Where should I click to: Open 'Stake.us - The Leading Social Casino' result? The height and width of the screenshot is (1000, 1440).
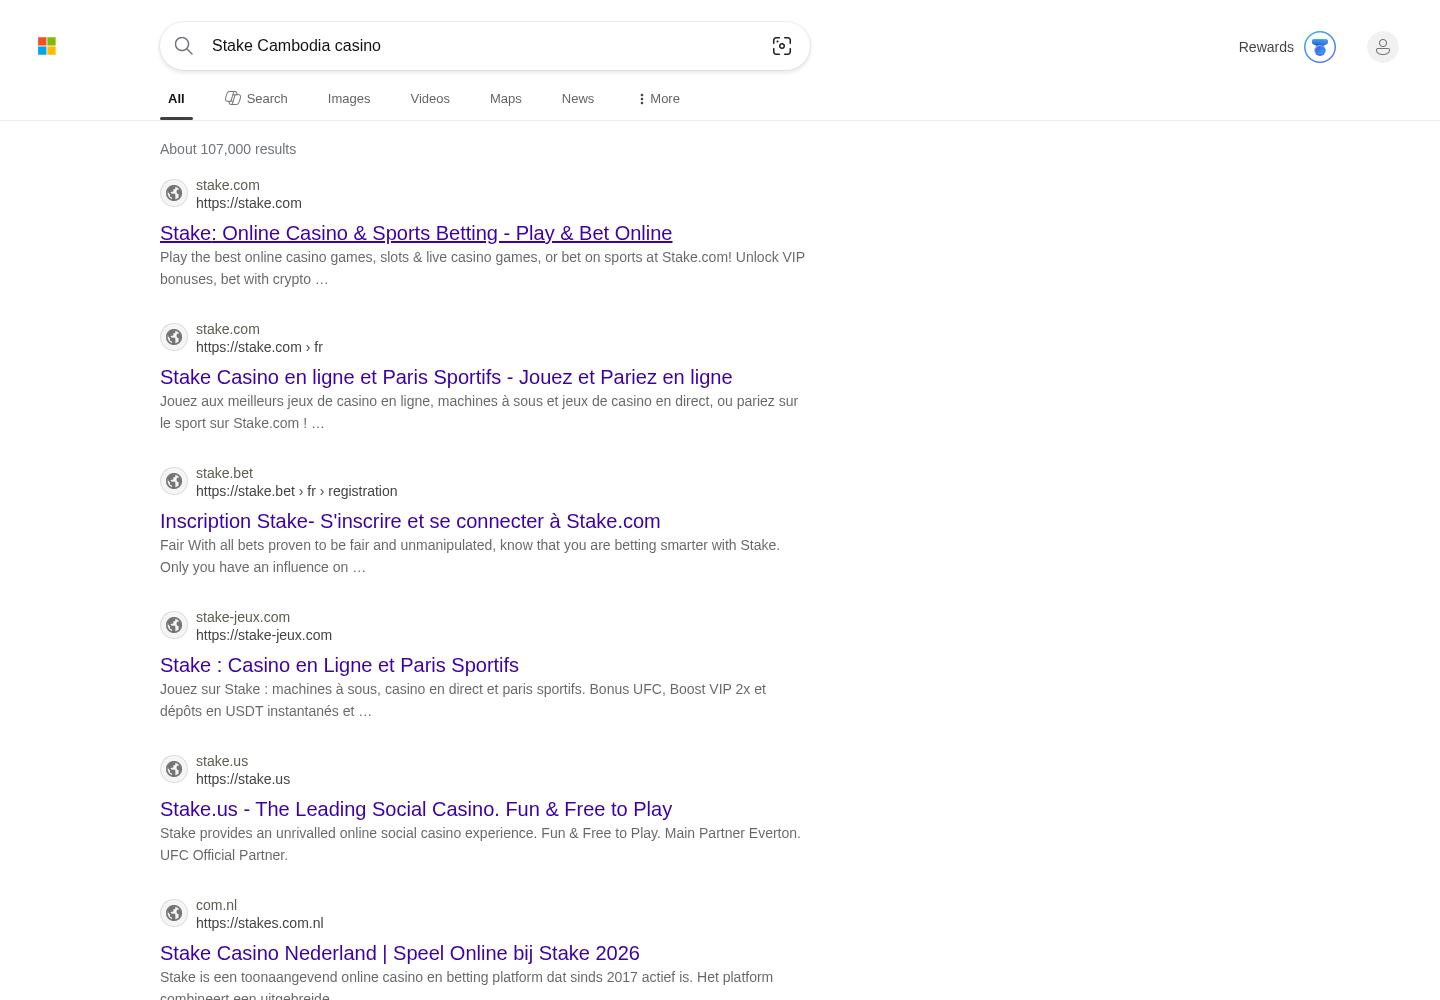(x=416, y=809)
